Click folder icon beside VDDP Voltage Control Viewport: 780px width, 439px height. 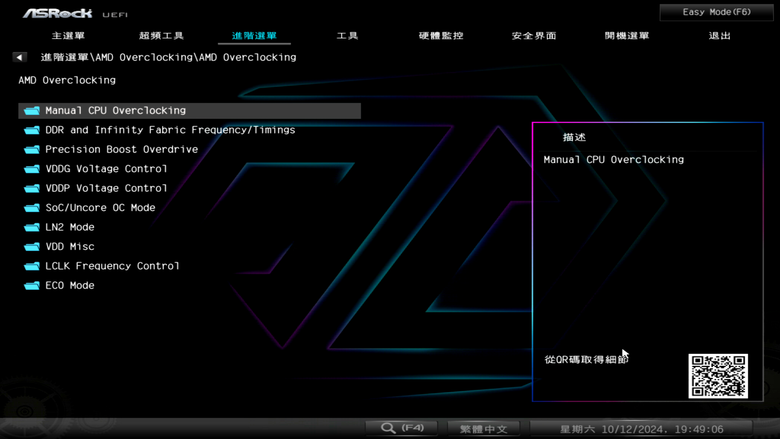[x=32, y=188]
